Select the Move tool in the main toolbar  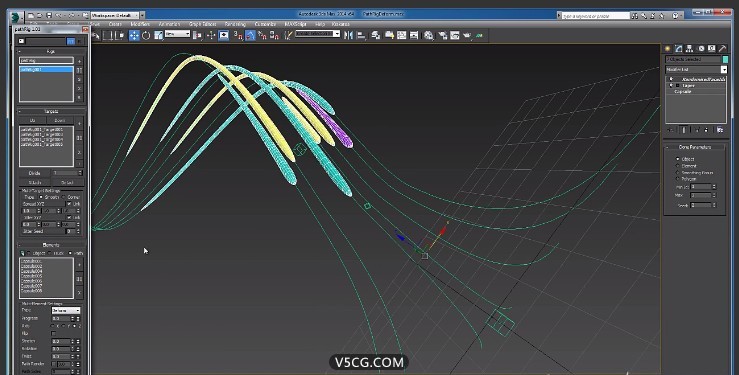click(134, 35)
